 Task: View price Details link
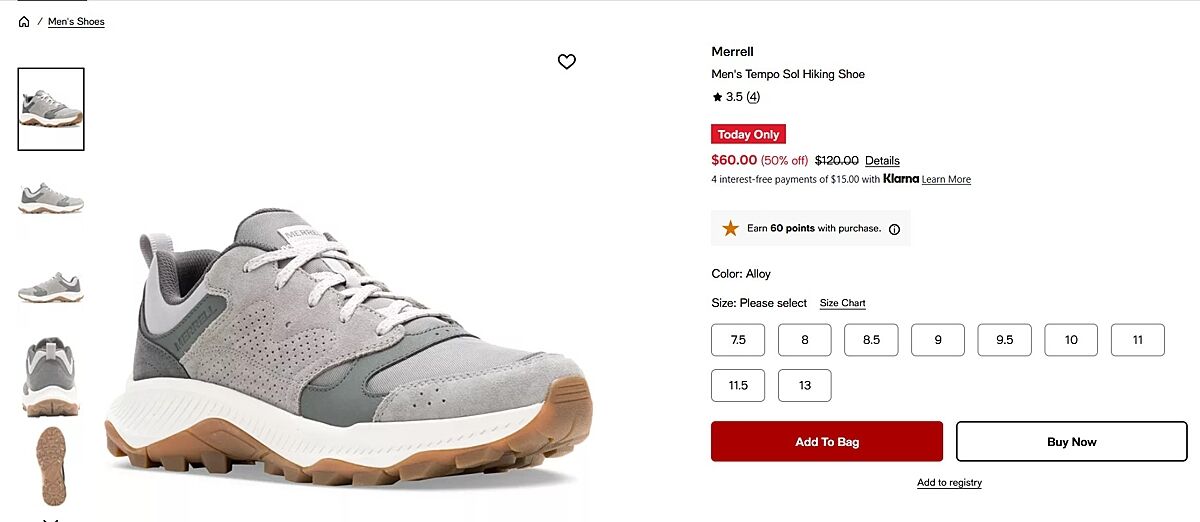882,161
